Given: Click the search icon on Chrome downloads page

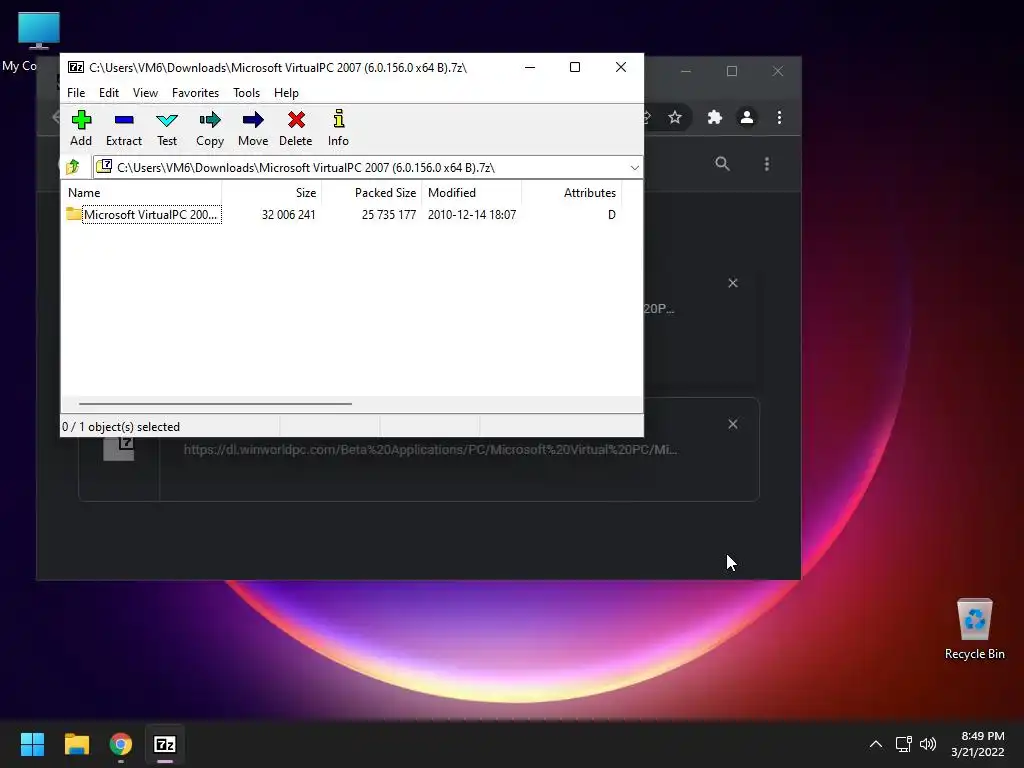Looking at the screenshot, I should (x=722, y=164).
